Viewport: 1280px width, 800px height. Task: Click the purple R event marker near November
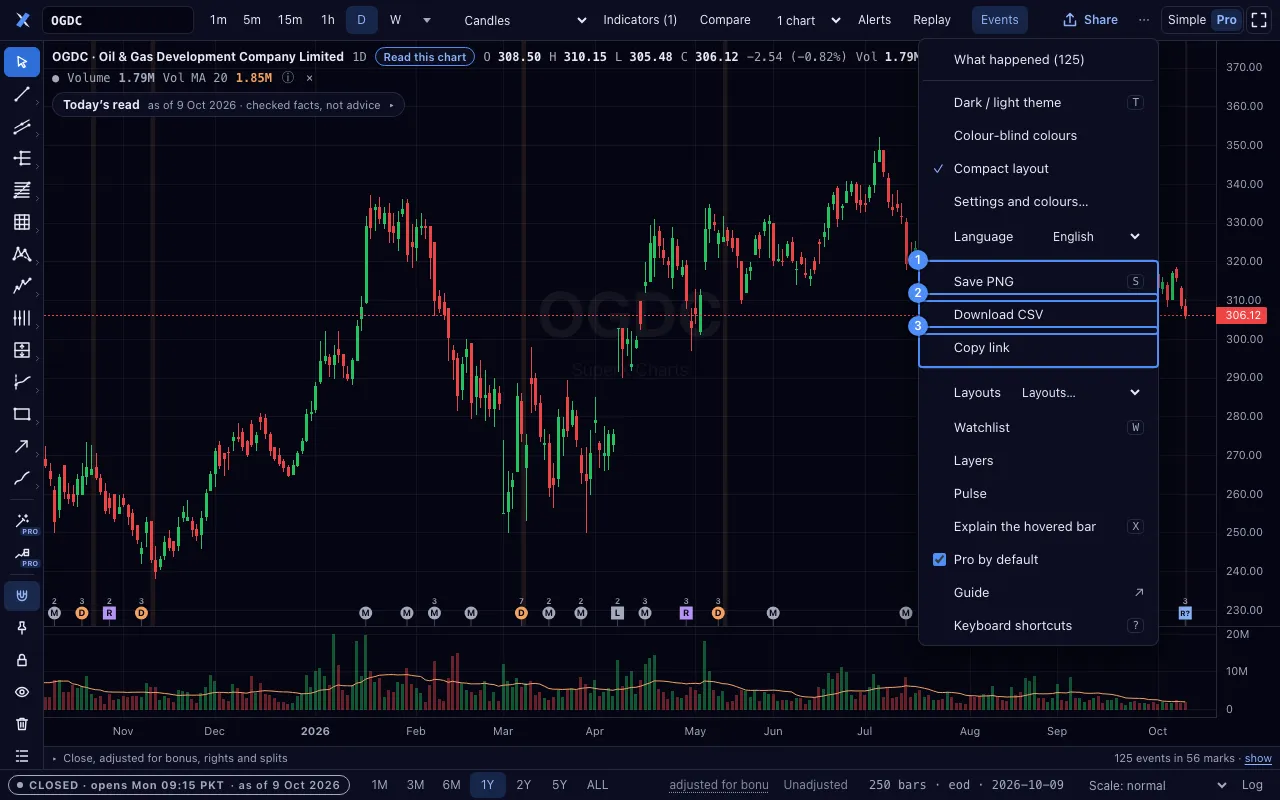(109, 612)
